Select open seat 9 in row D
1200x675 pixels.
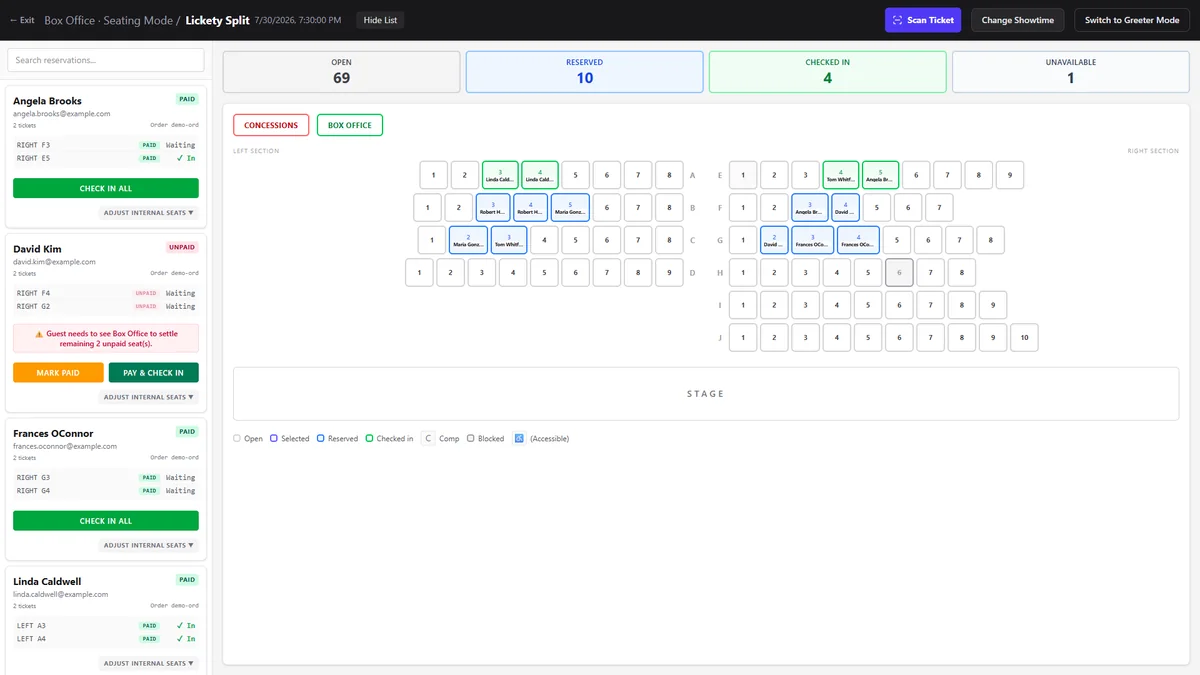click(x=669, y=272)
